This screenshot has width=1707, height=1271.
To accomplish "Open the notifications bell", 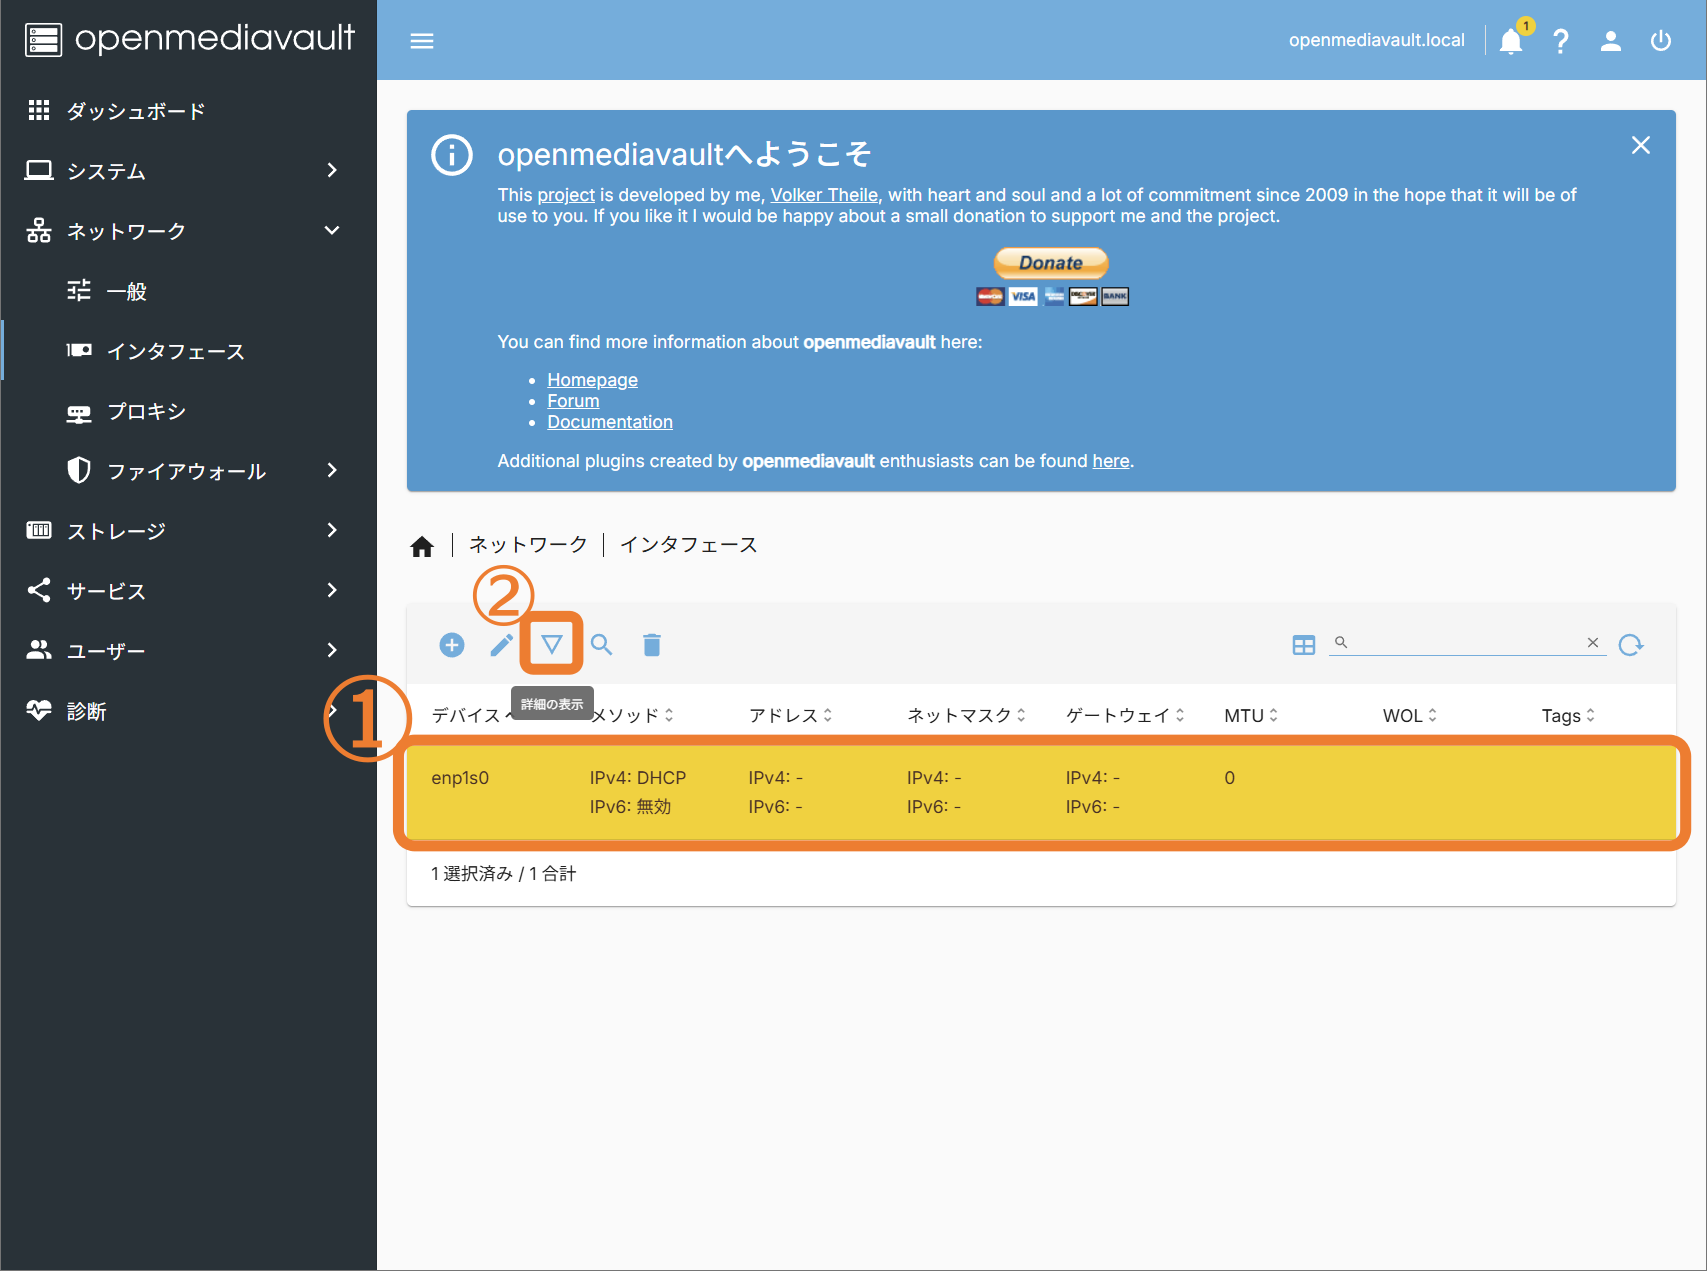I will tap(1511, 41).
